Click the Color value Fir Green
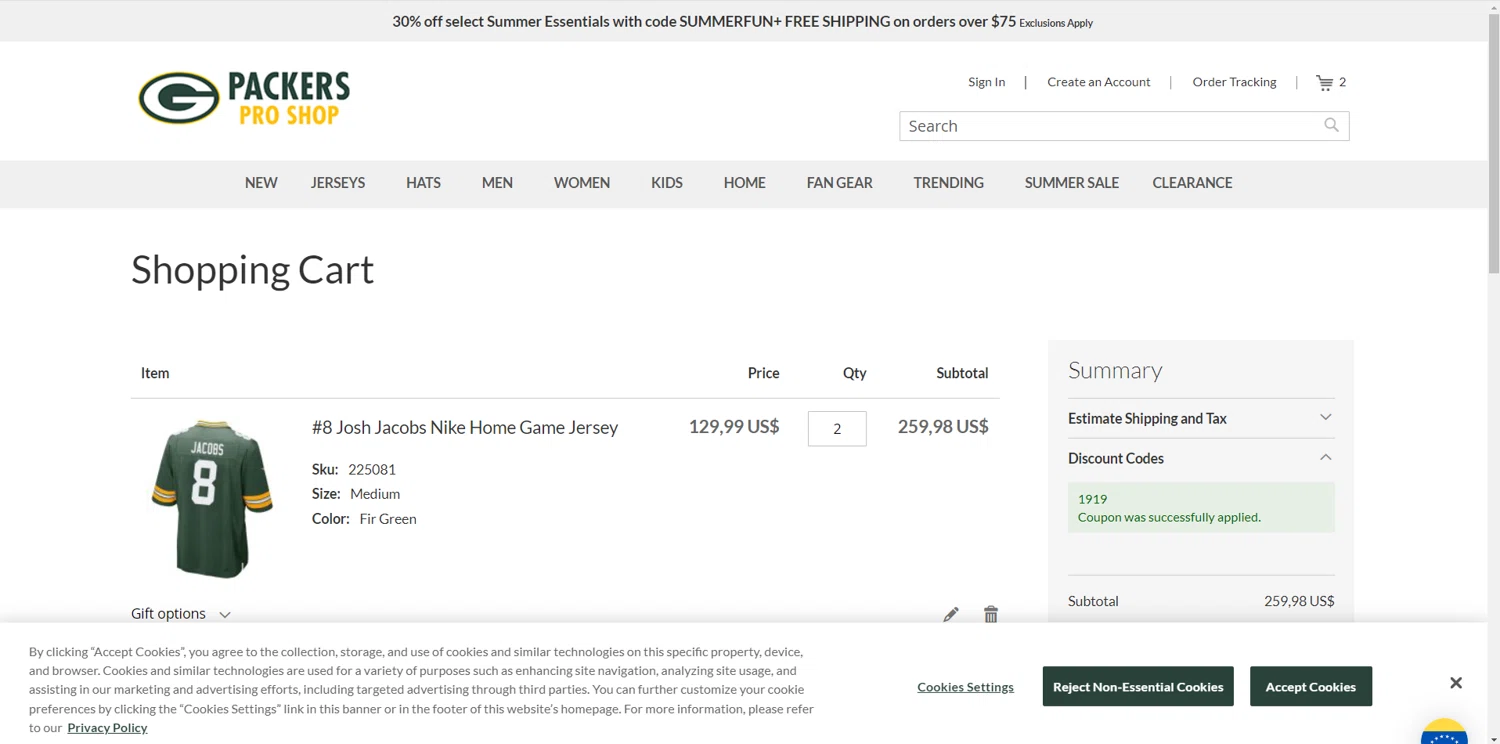Viewport: 1500px width, 744px height. point(388,519)
